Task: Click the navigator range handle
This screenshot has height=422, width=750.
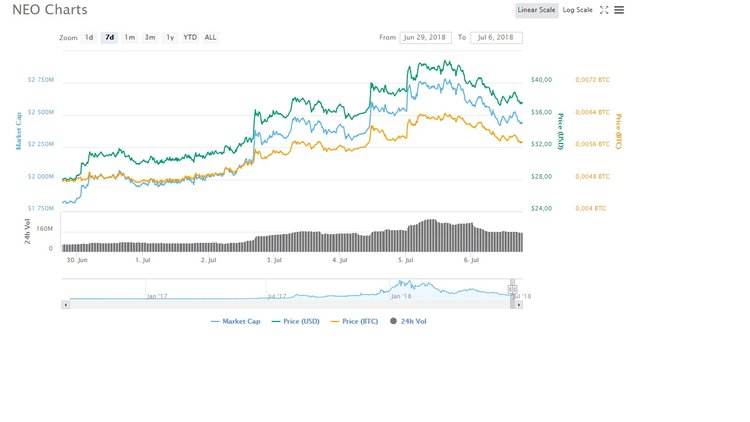Action: pos(512,289)
